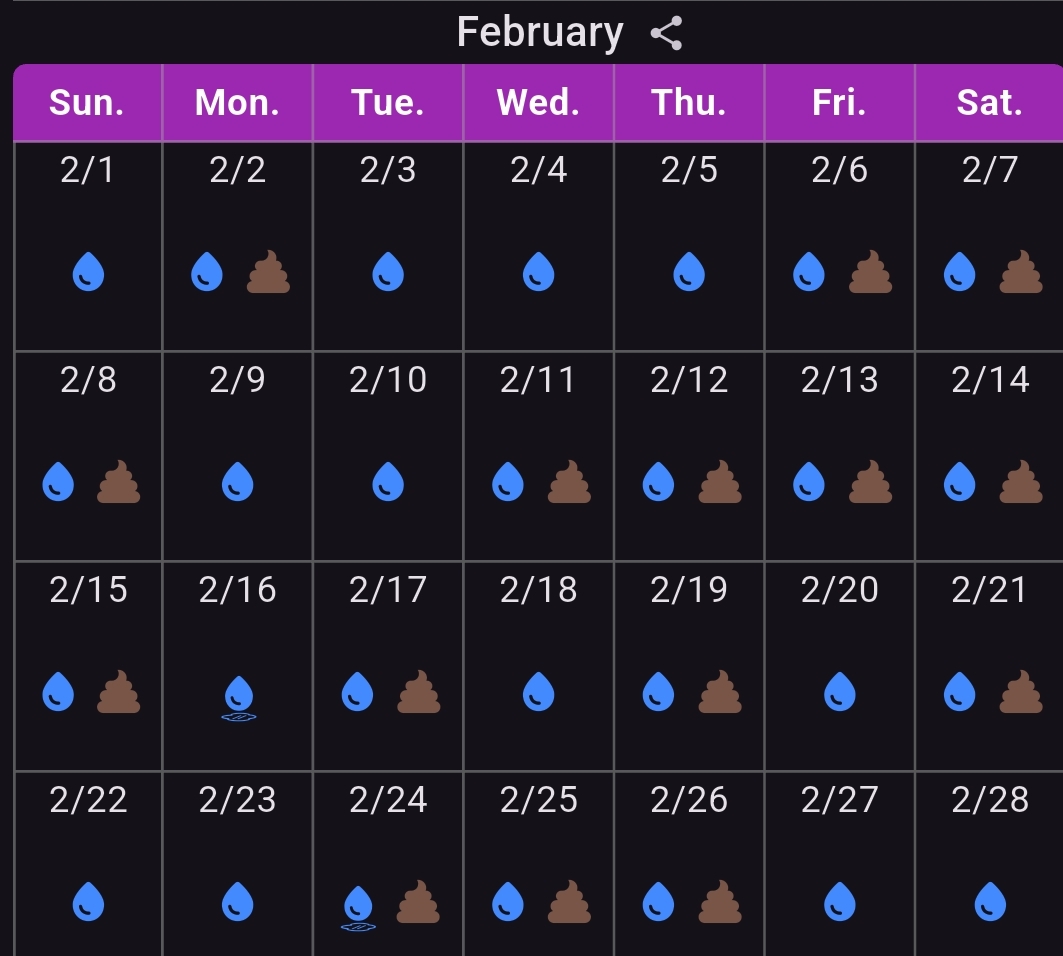Image resolution: width=1063 pixels, height=956 pixels.
Task: Open the 2/22 date label
Action: click(89, 800)
